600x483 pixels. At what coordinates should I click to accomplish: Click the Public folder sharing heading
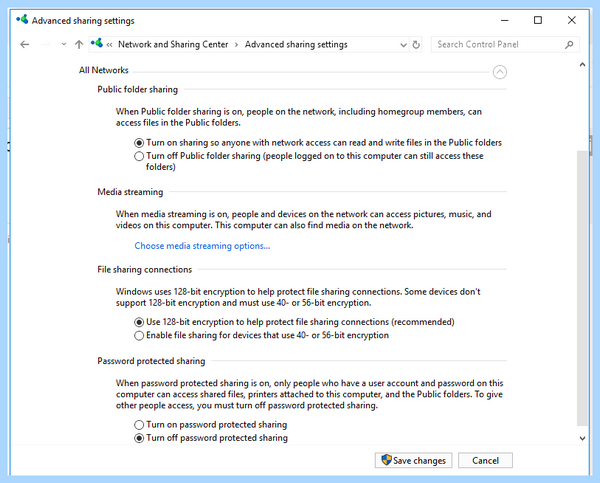click(138, 90)
